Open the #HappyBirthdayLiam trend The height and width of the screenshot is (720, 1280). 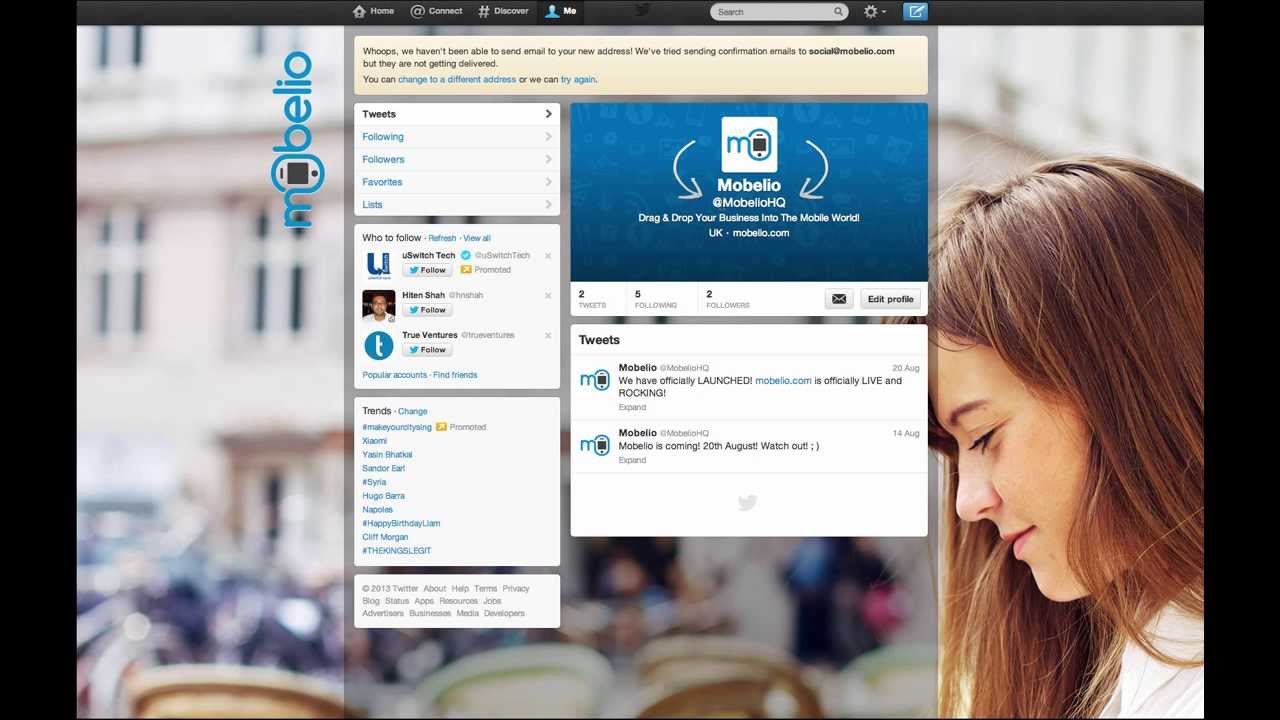(401, 524)
